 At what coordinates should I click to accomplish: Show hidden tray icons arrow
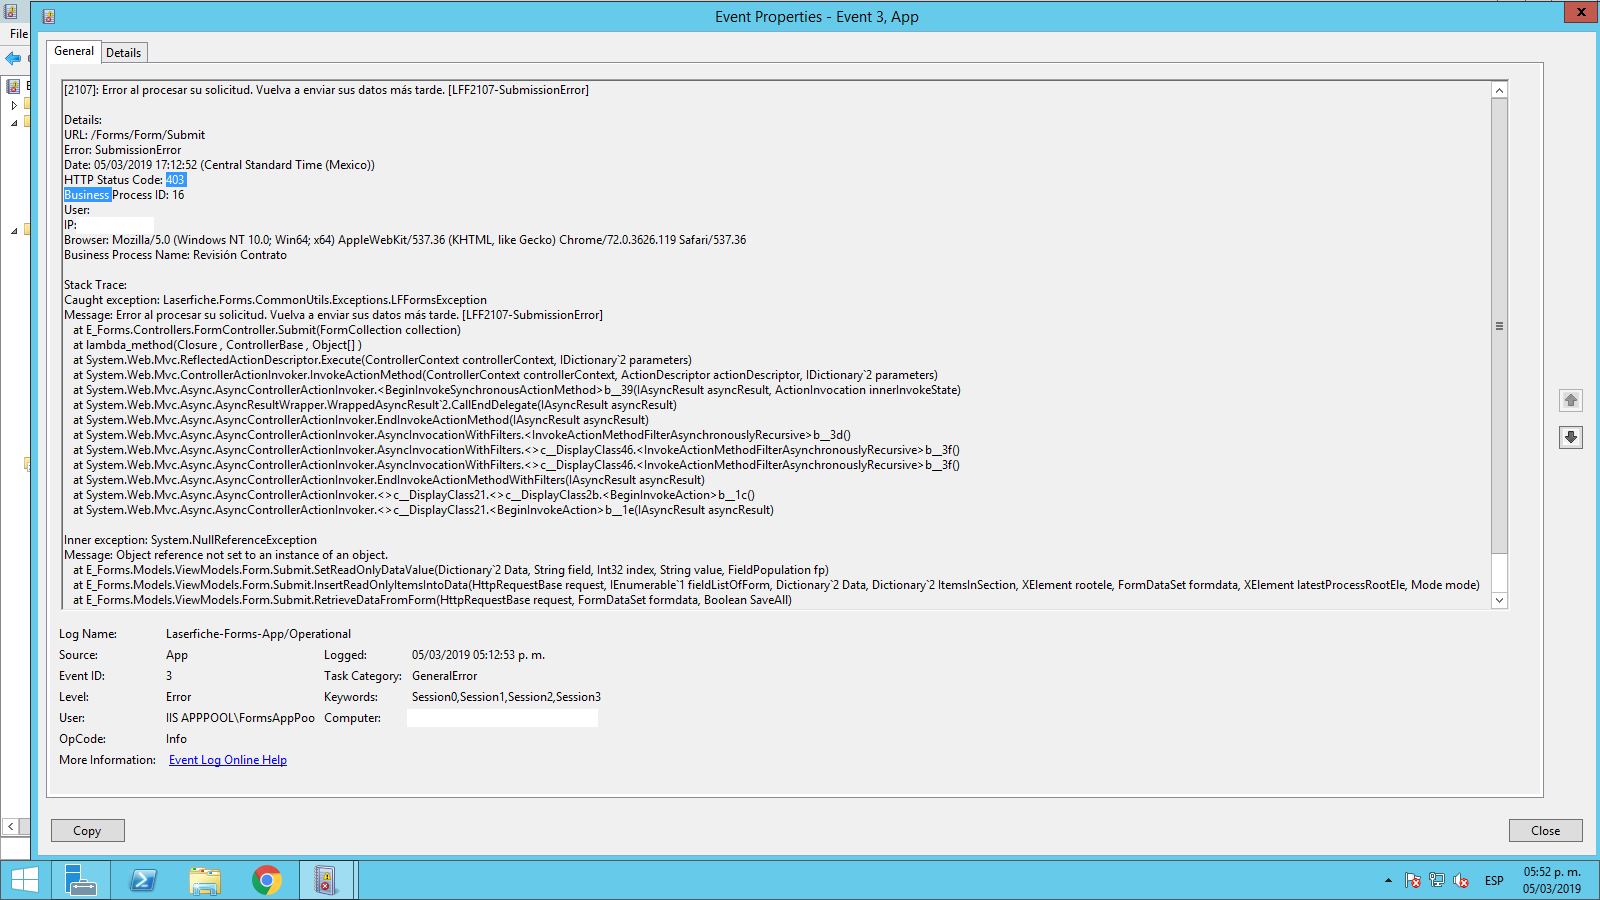[x=1388, y=881]
